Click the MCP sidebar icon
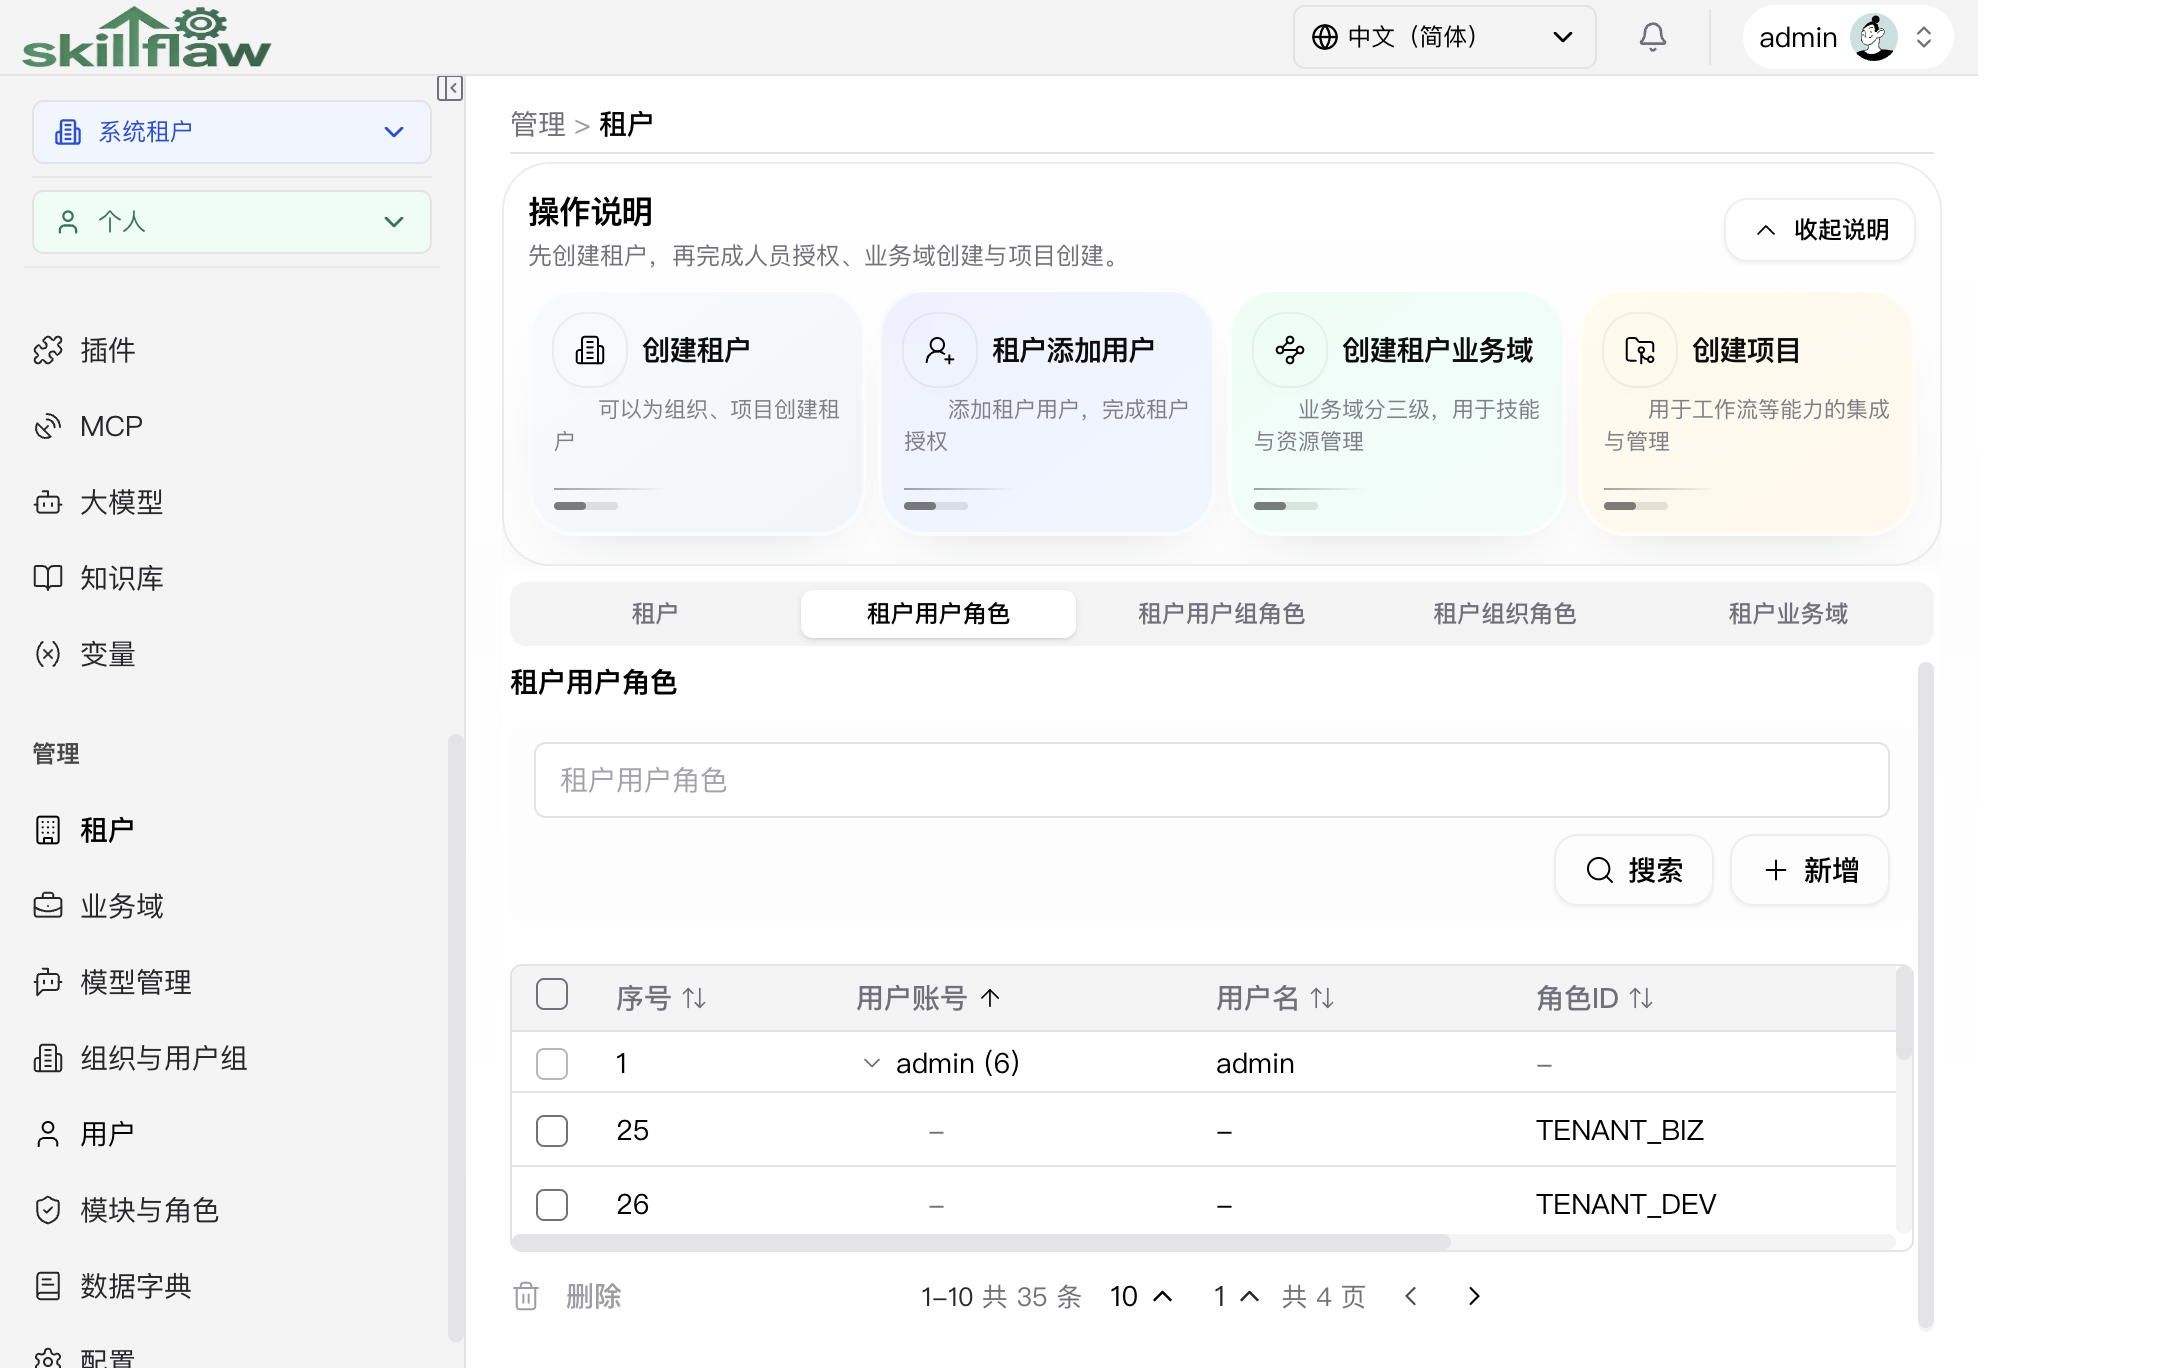Screen dimensions: 2176x1368 click(48, 426)
